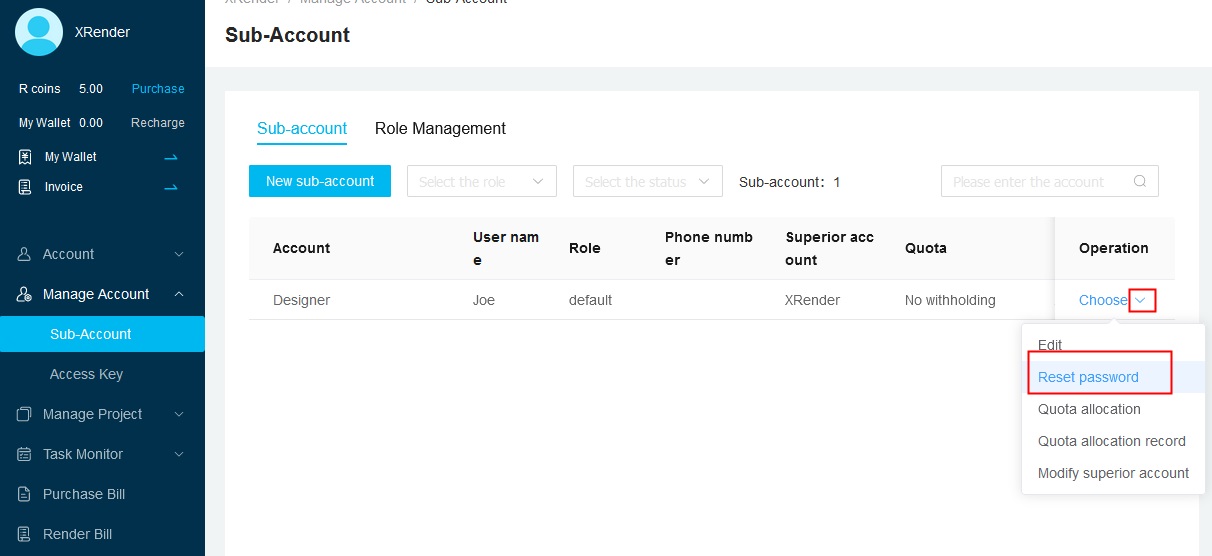The width and height of the screenshot is (1212, 556).
Task: Open Quota allocation record entry
Action: [x=1112, y=441]
